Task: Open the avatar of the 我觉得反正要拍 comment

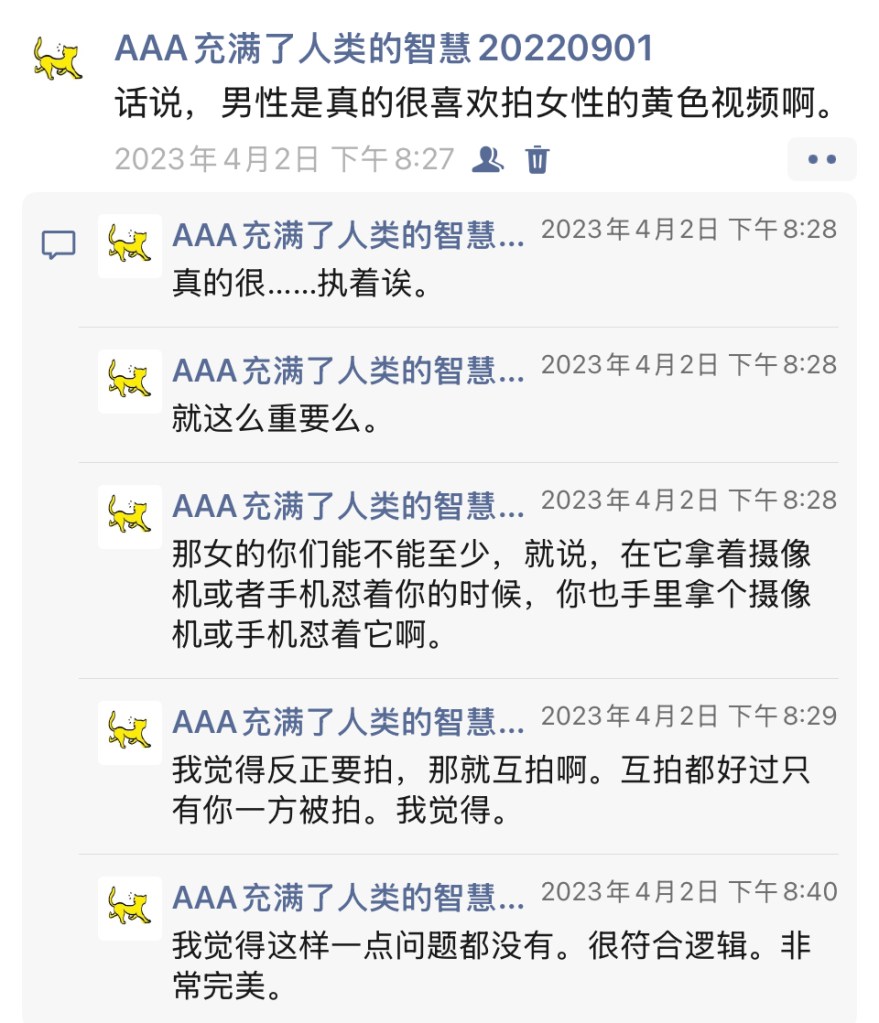Action: coord(130,732)
